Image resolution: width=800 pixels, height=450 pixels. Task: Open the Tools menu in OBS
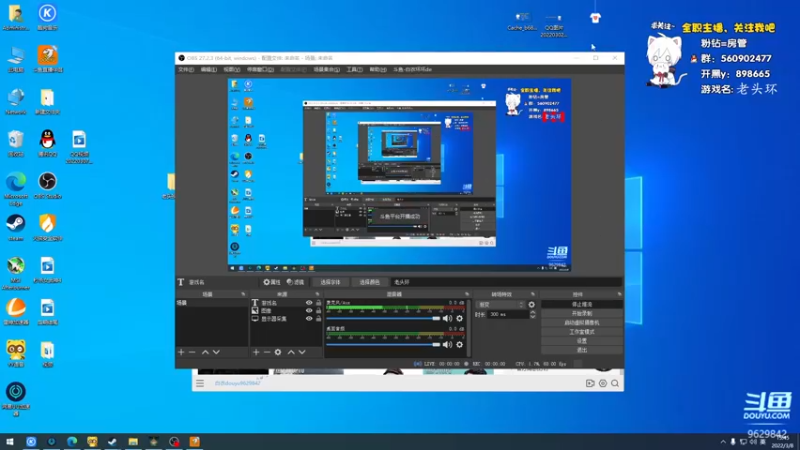(354, 69)
